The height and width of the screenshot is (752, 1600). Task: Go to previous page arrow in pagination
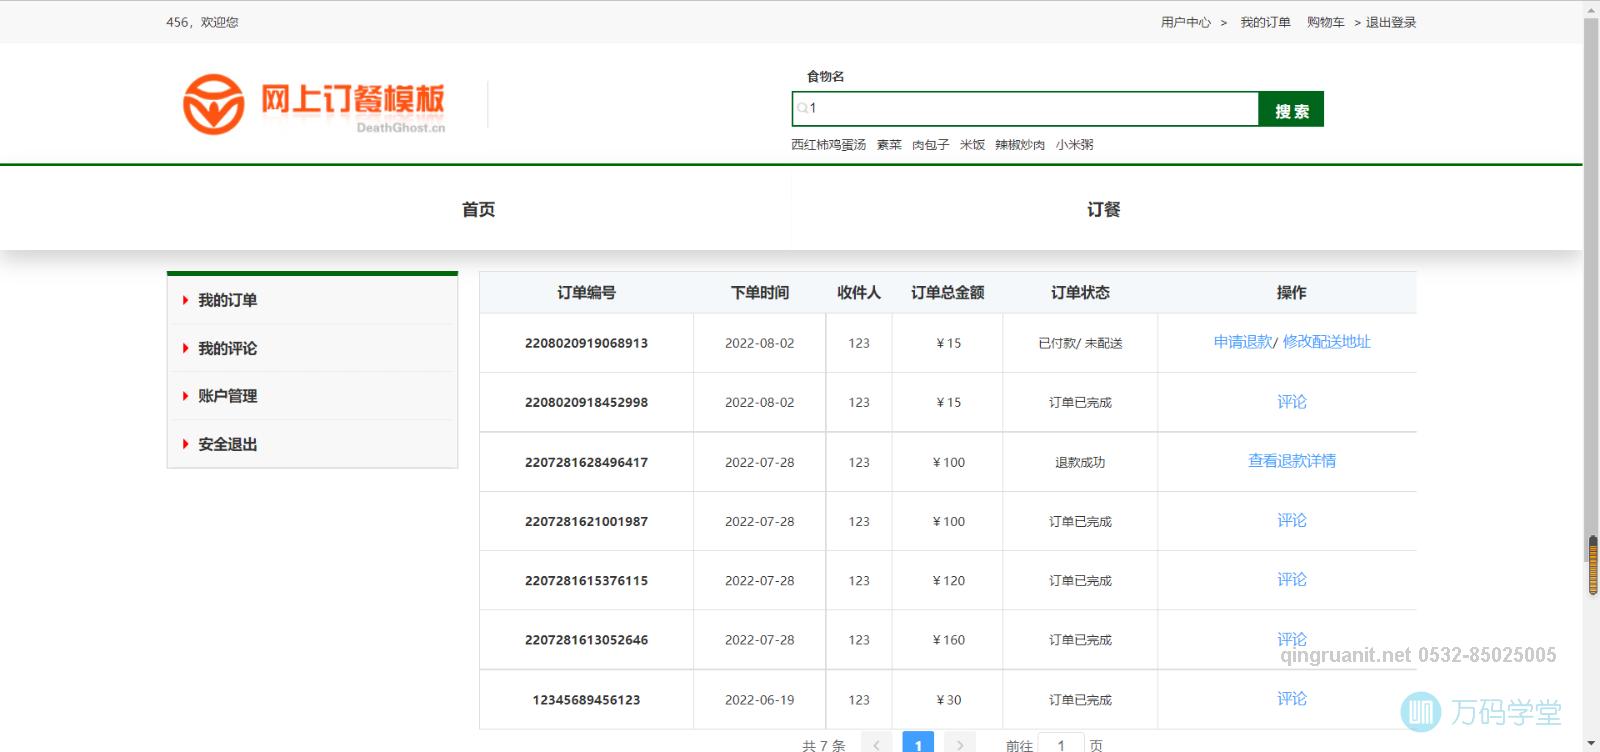[x=876, y=744]
